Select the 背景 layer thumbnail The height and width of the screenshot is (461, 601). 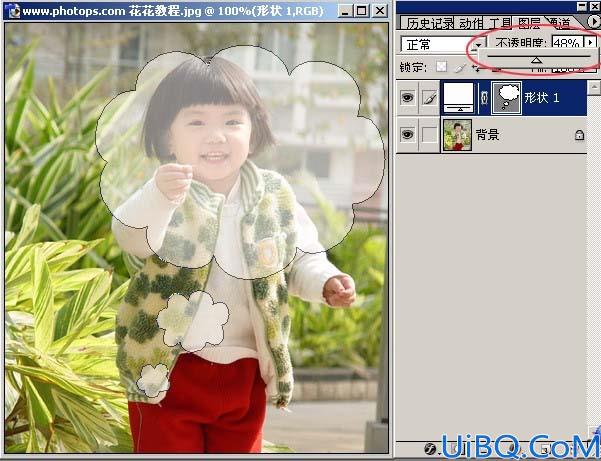coord(457,135)
